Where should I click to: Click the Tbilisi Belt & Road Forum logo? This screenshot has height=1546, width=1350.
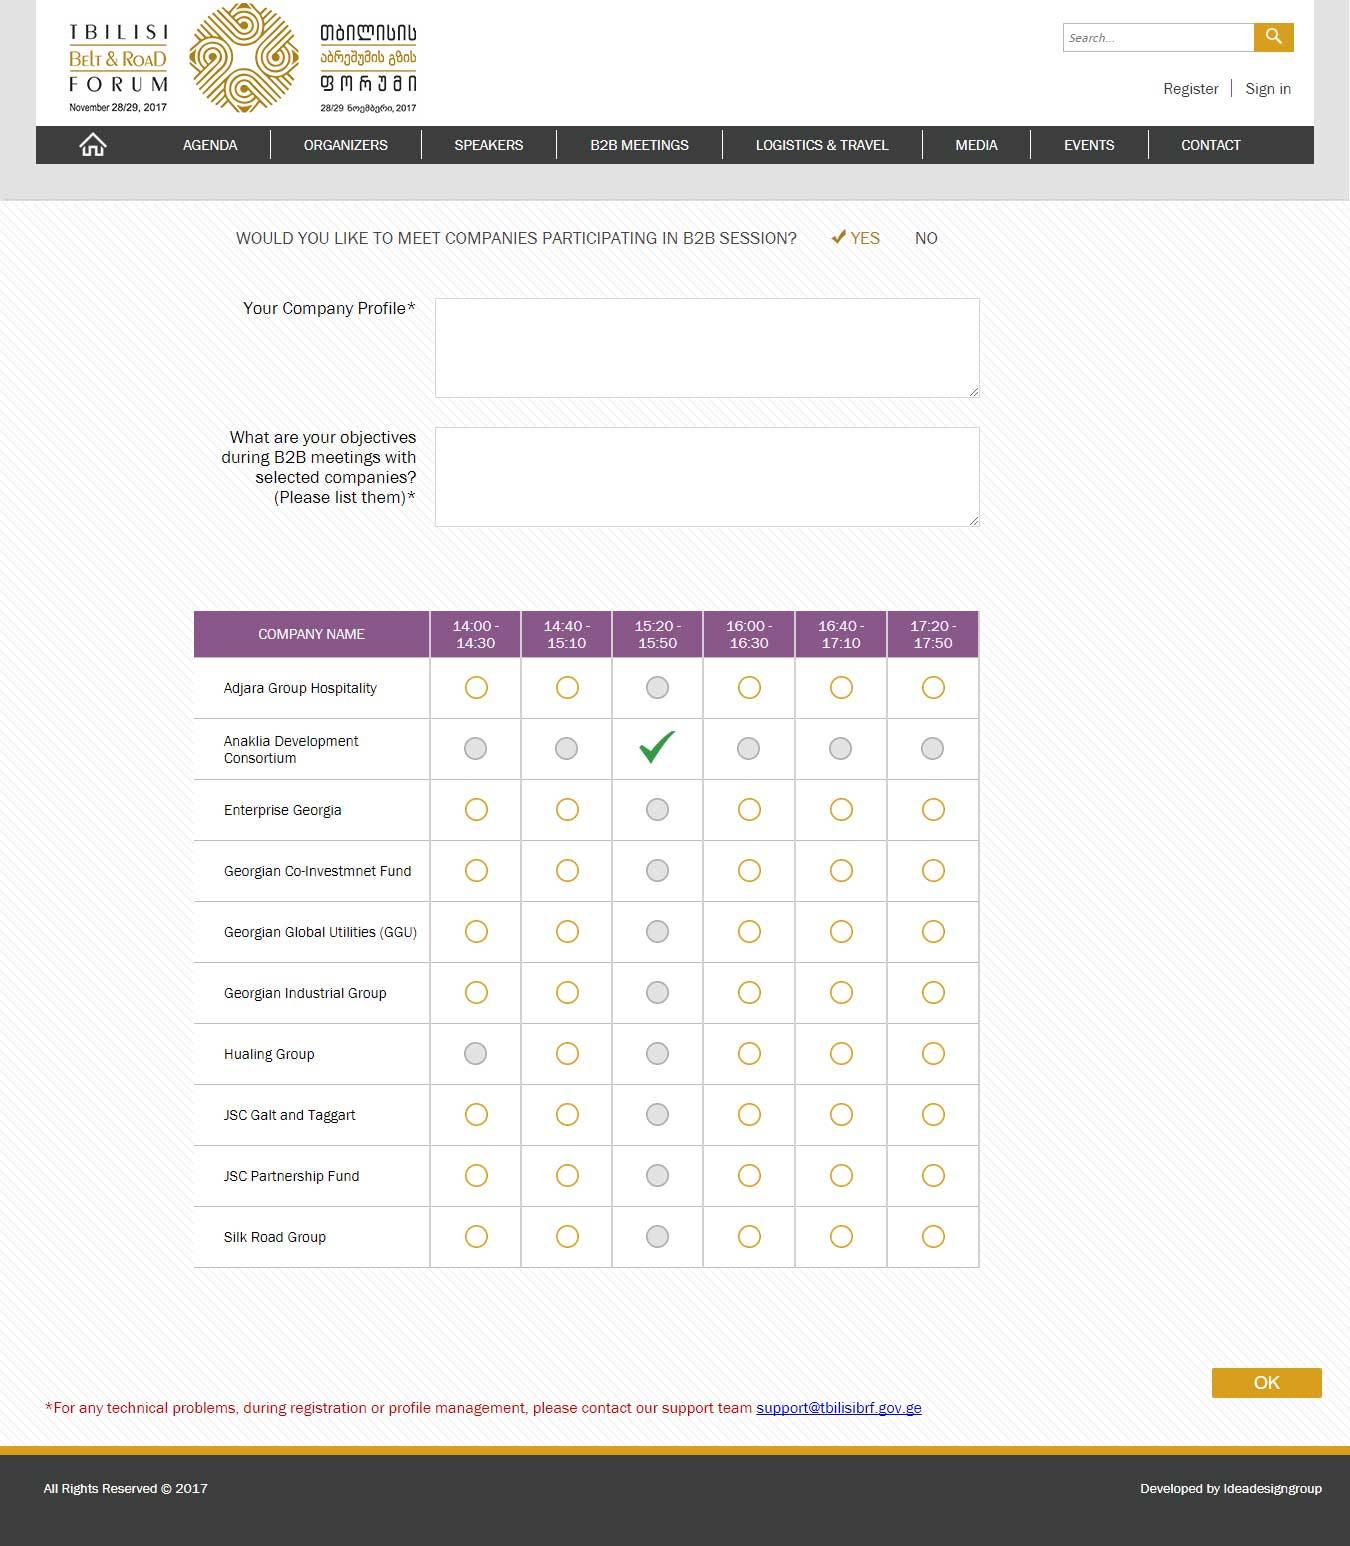(244, 57)
